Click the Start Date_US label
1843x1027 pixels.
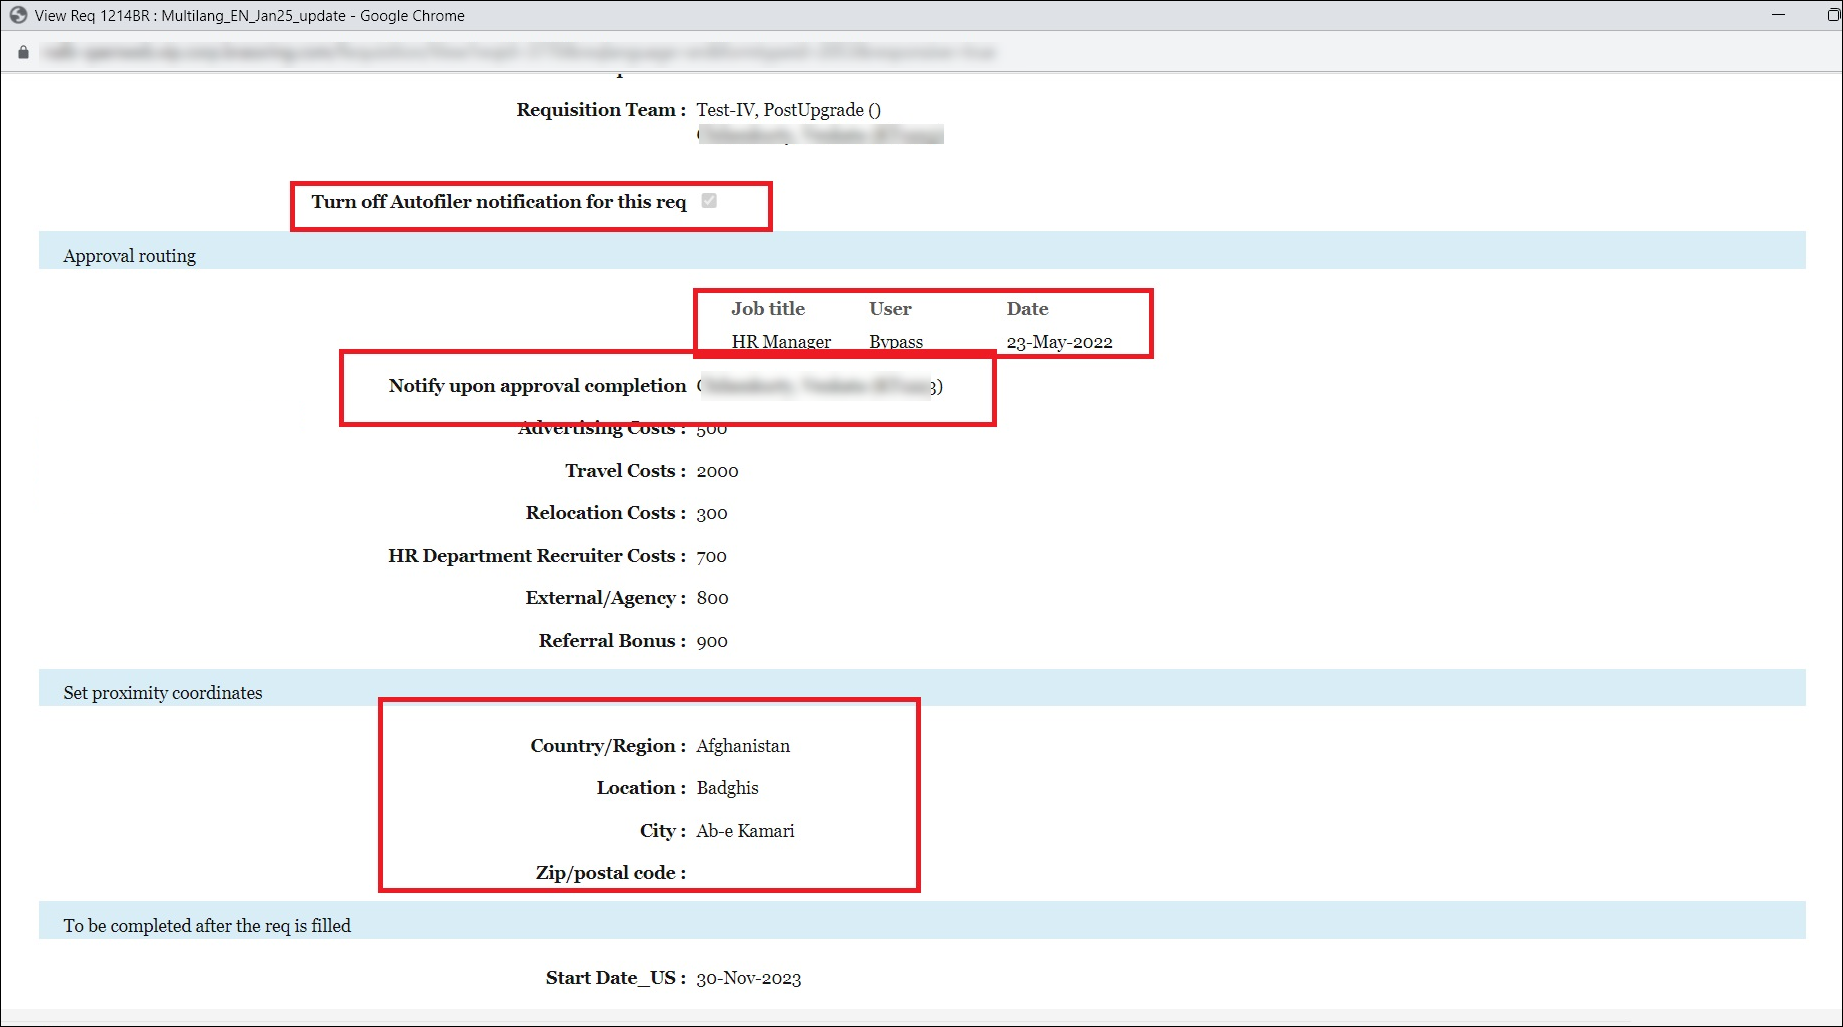click(616, 978)
